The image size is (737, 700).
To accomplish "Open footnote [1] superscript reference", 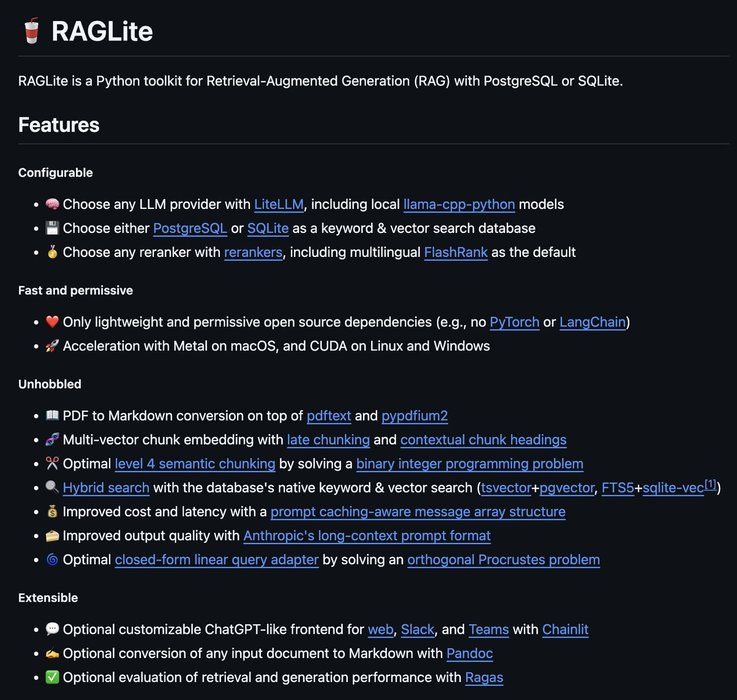I will (x=710, y=484).
